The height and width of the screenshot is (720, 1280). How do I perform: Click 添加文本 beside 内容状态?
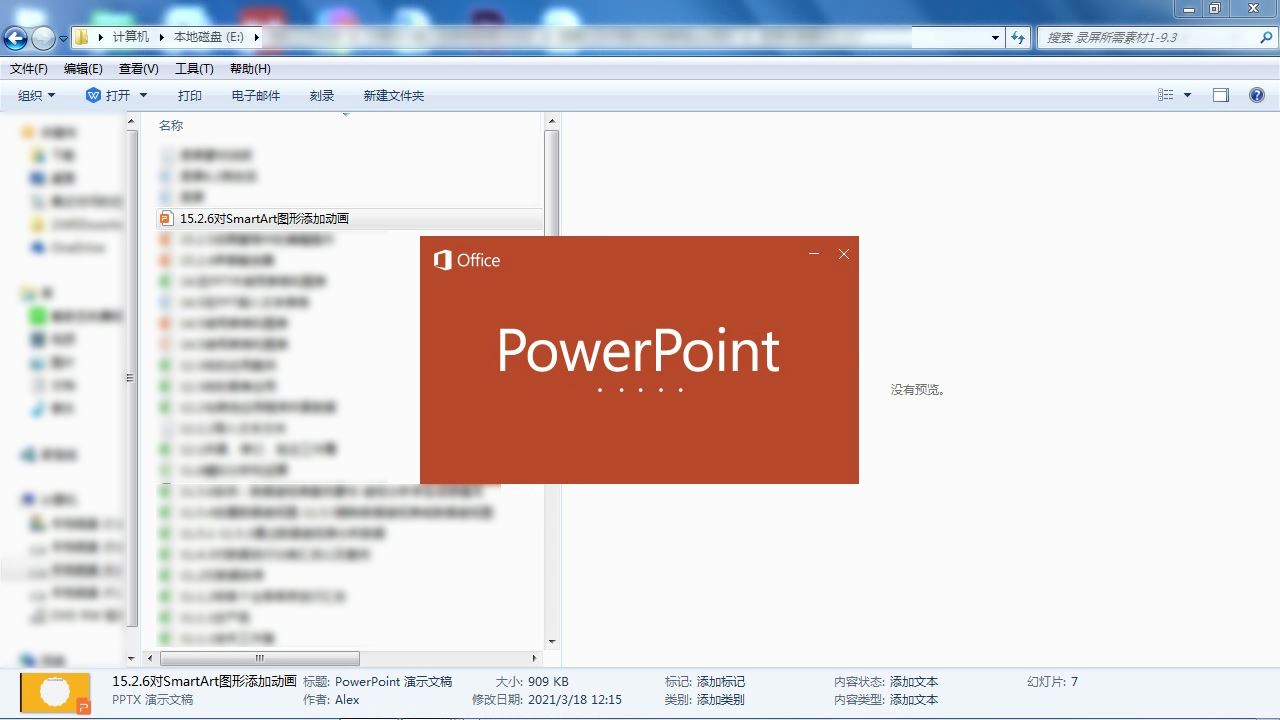tap(914, 682)
